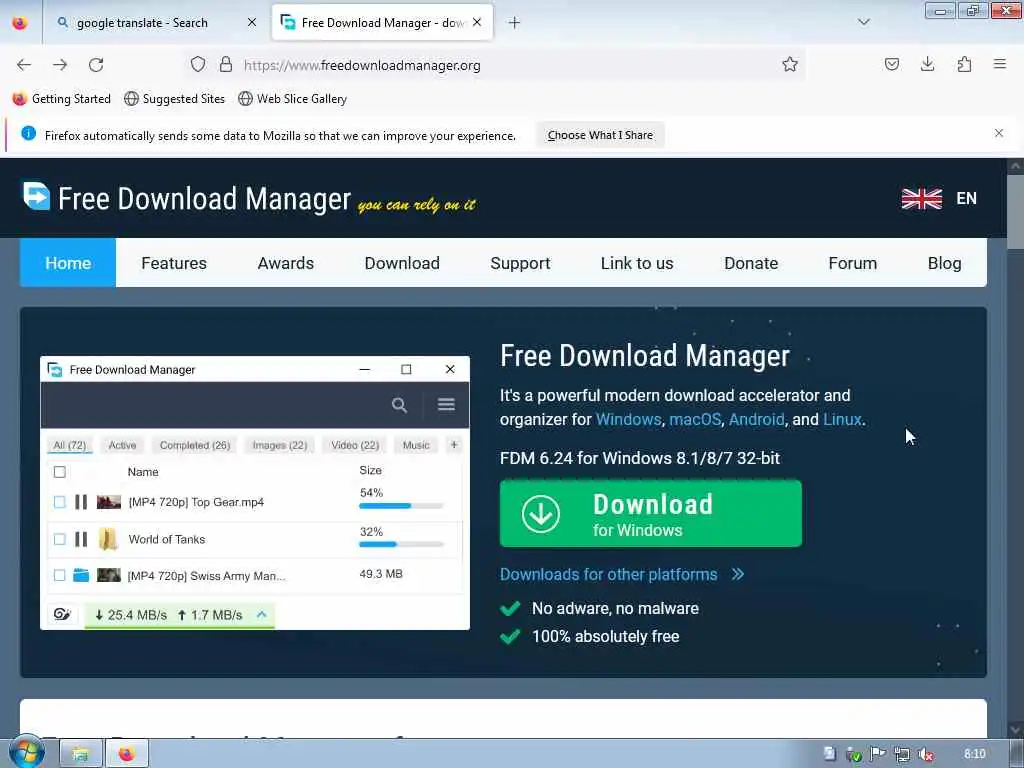Viewport: 1024px width, 768px height.
Task: Click the hamburger menu in the FDM preview
Action: click(x=446, y=405)
